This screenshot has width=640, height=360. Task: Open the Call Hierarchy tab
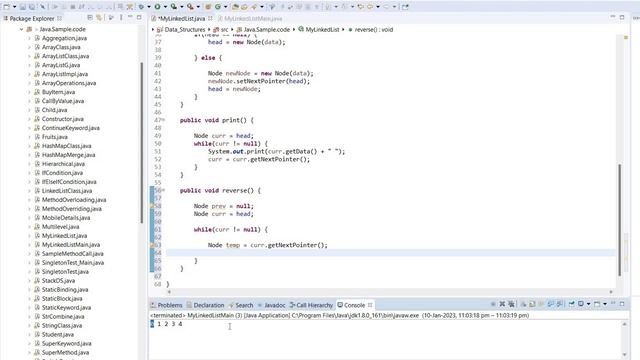point(311,305)
